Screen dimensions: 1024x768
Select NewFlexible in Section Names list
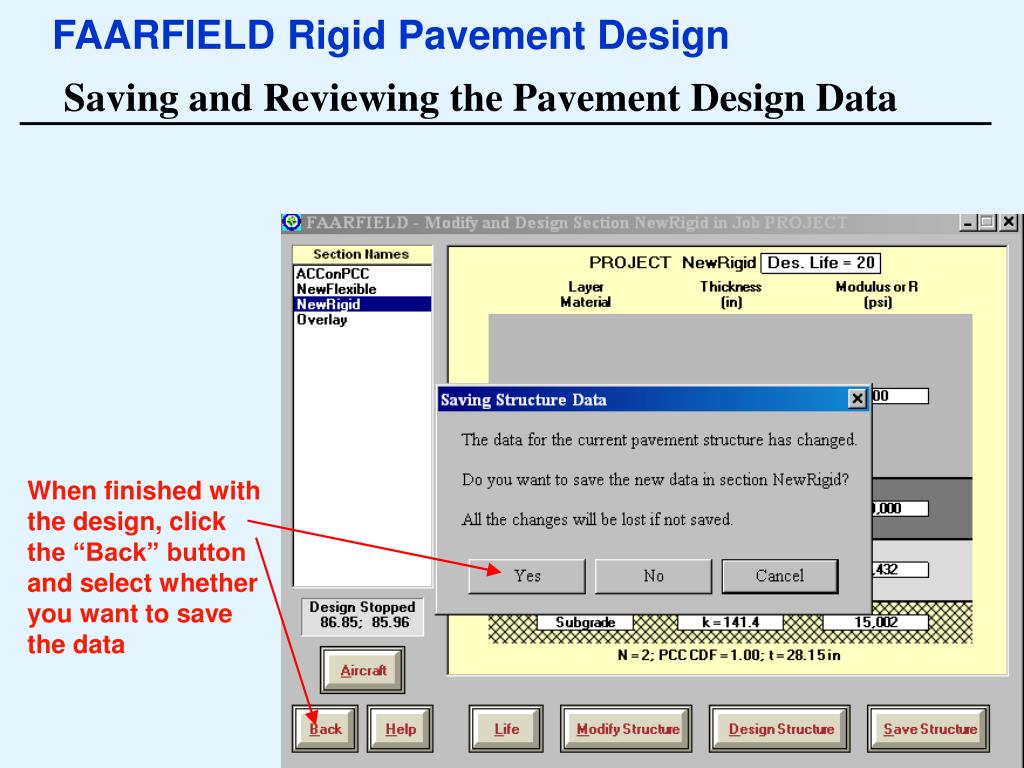[x=362, y=289]
